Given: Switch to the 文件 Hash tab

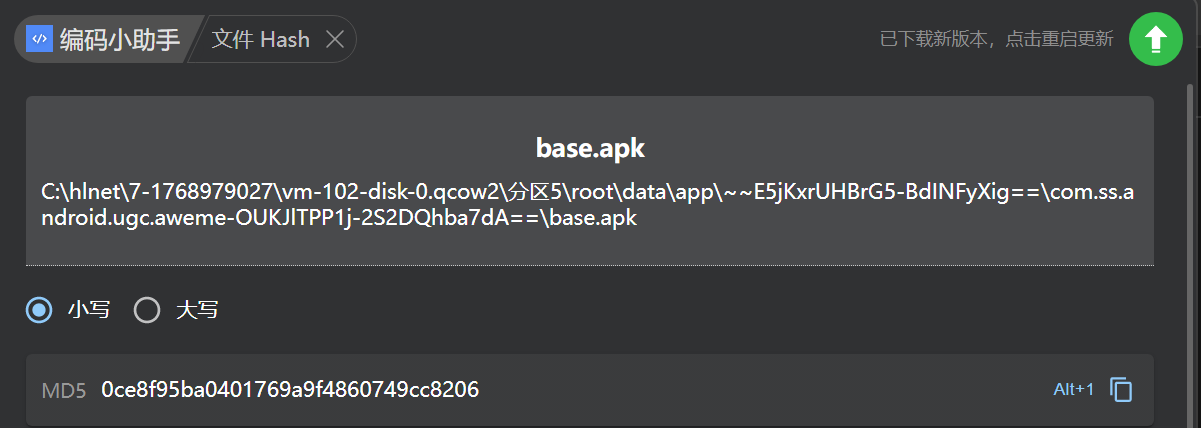Looking at the screenshot, I should (x=261, y=40).
